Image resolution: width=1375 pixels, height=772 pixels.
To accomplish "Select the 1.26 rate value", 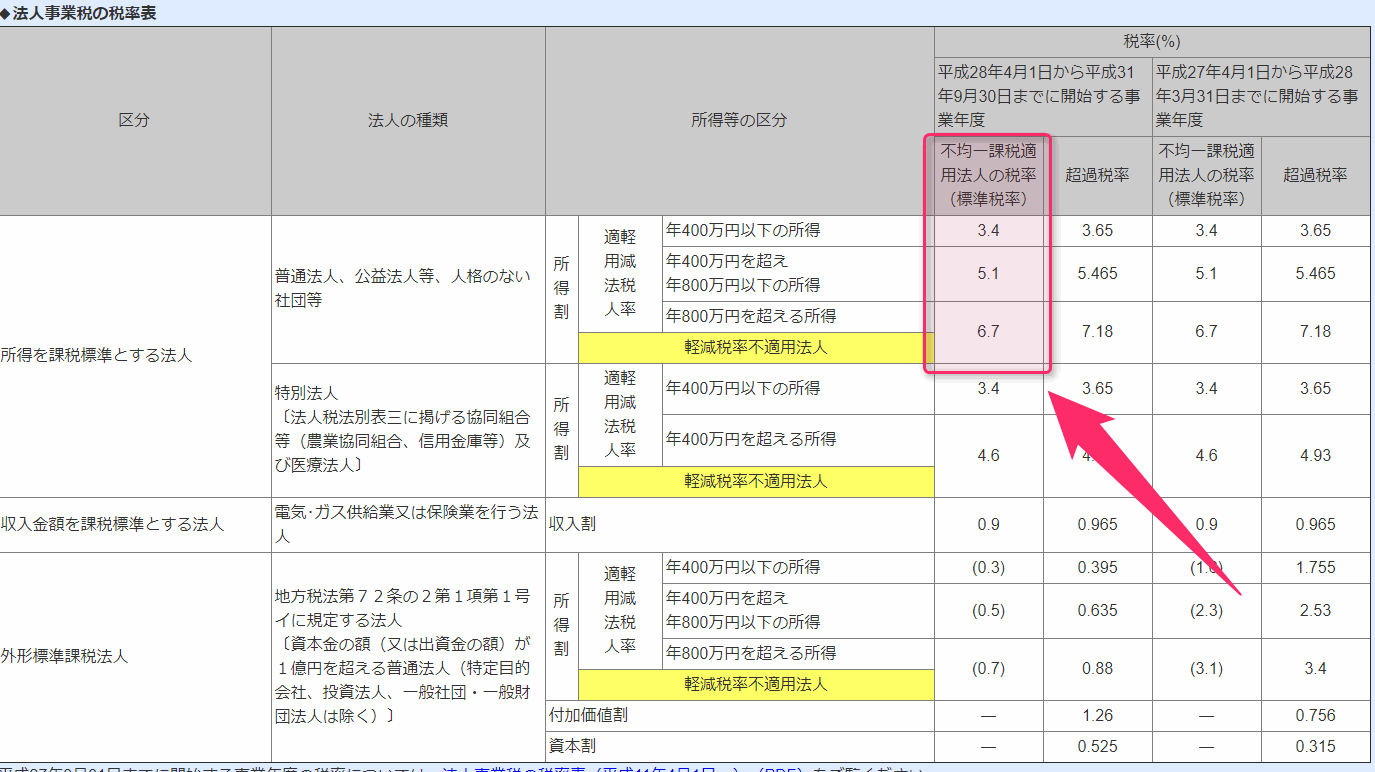I will click(1097, 715).
